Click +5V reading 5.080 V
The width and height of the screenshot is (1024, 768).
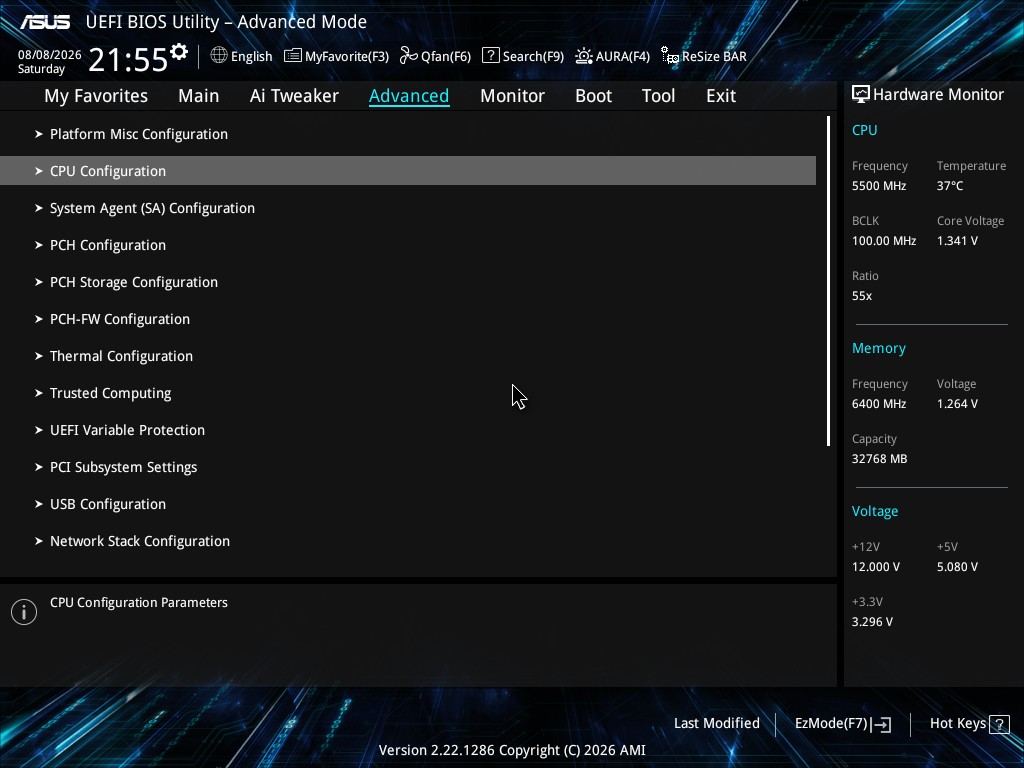[957, 567]
